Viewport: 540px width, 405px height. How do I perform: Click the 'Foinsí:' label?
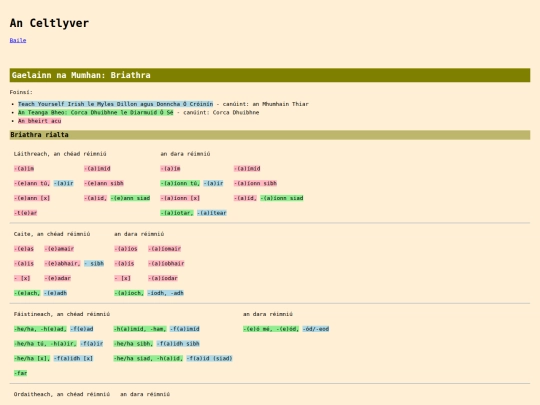pos(21,92)
